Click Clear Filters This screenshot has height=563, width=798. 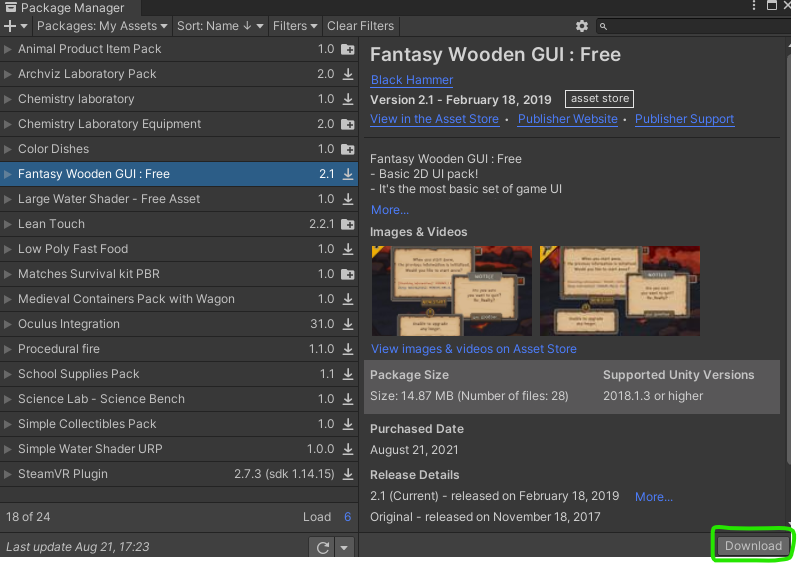tap(360, 26)
